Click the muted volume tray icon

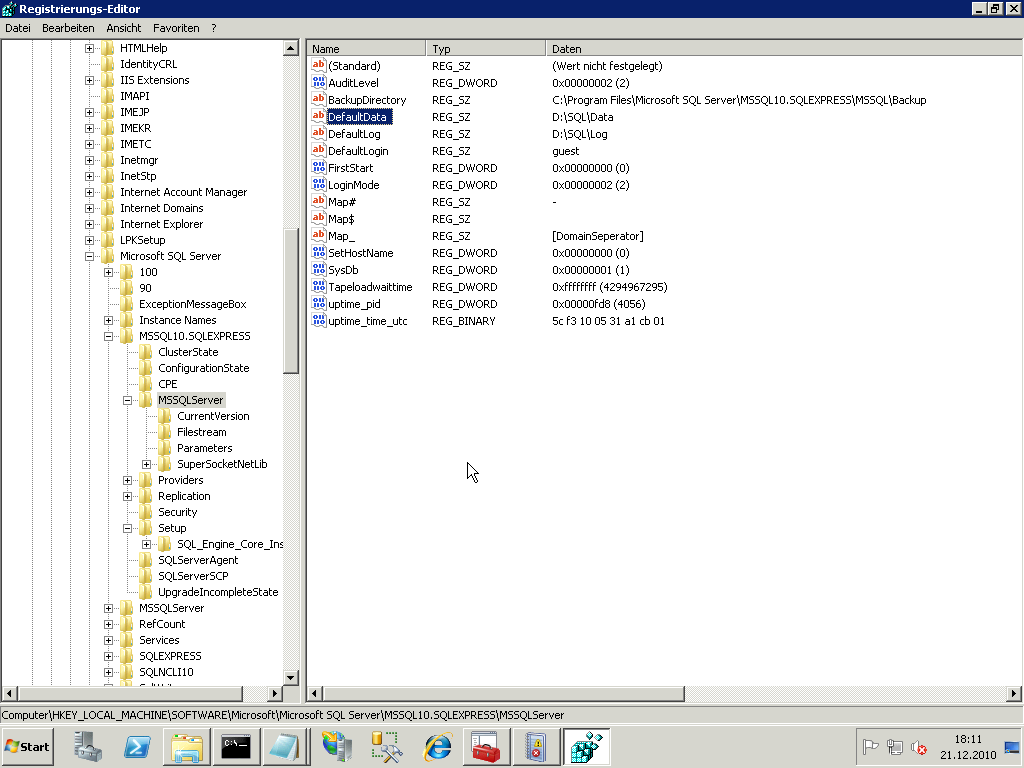point(918,747)
